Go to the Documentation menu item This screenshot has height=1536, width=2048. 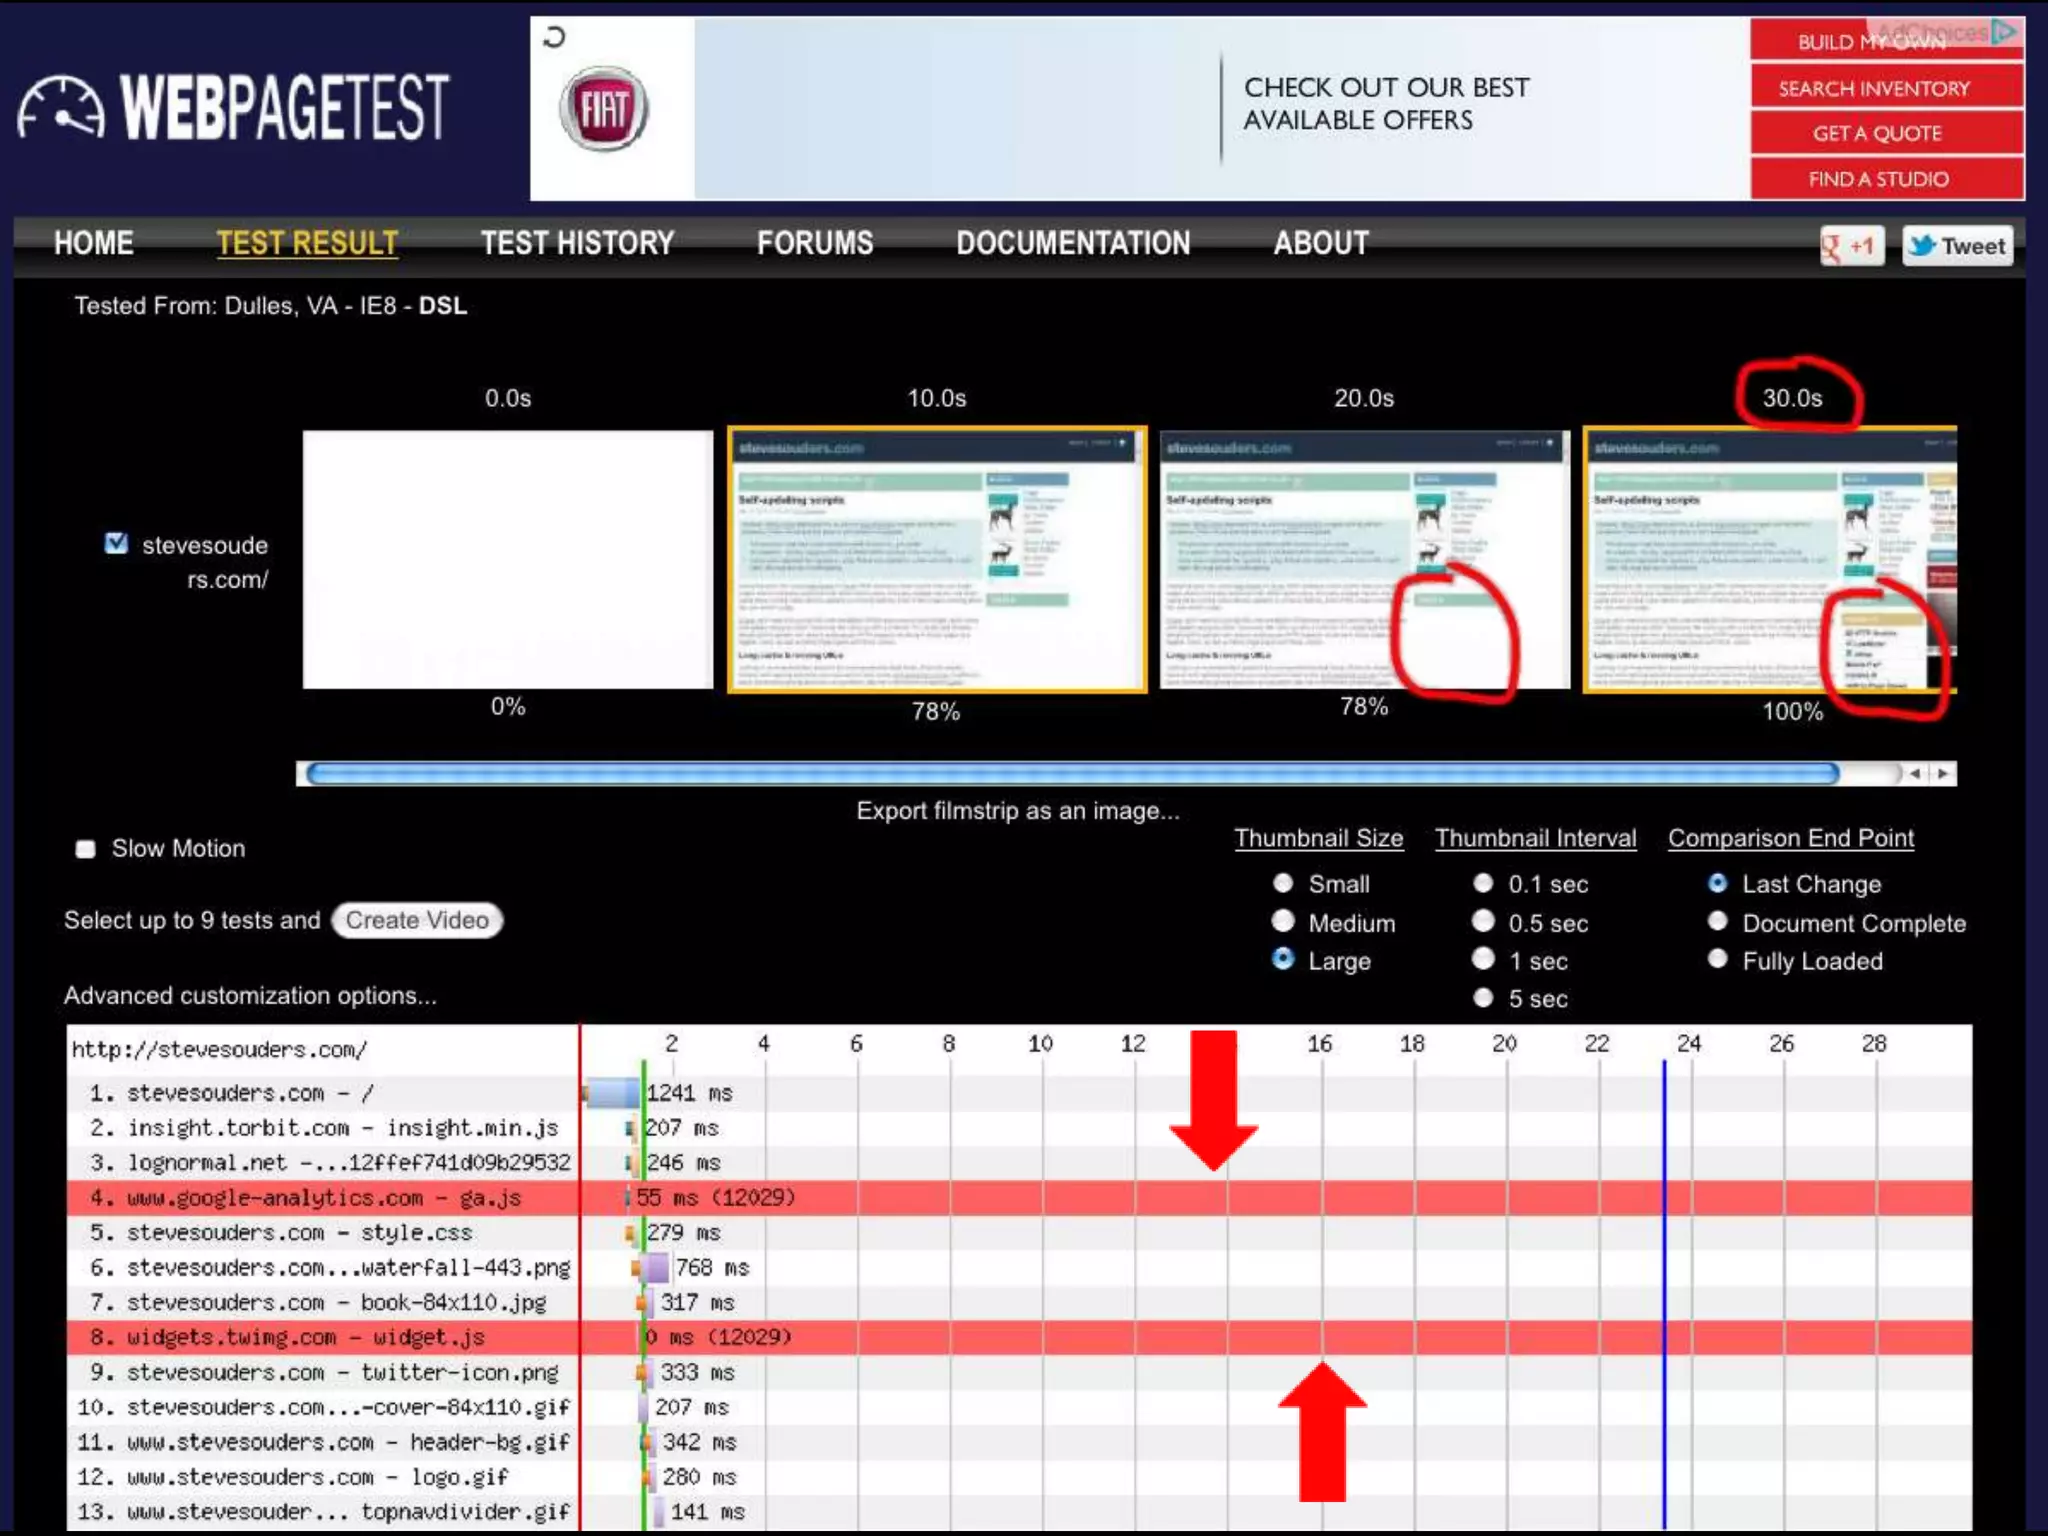tap(1072, 243)
